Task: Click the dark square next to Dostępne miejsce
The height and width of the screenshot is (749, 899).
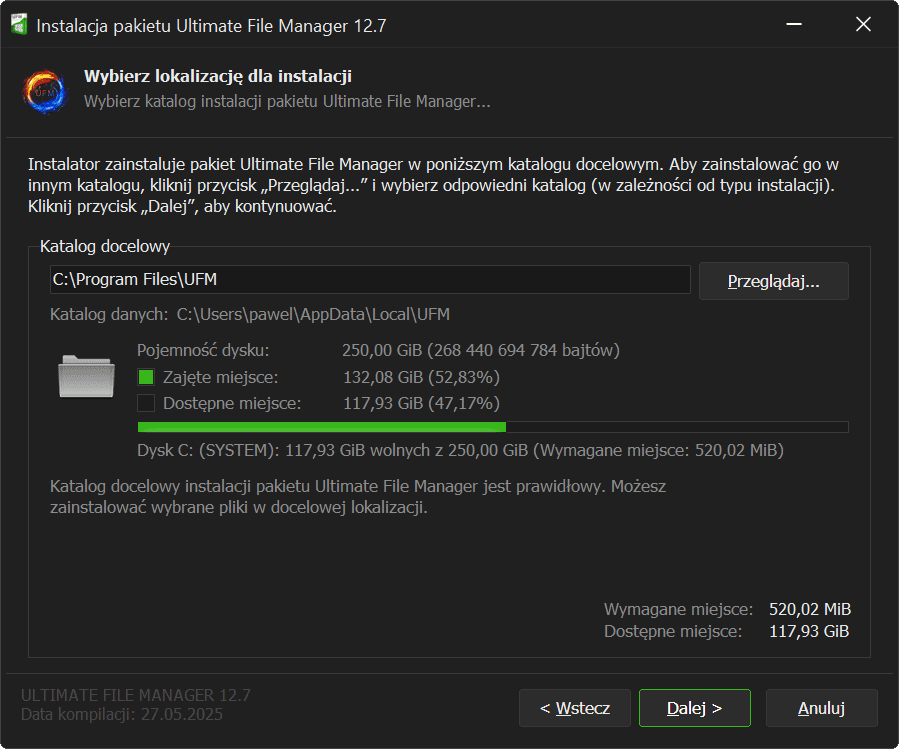Action: point(146,404)
